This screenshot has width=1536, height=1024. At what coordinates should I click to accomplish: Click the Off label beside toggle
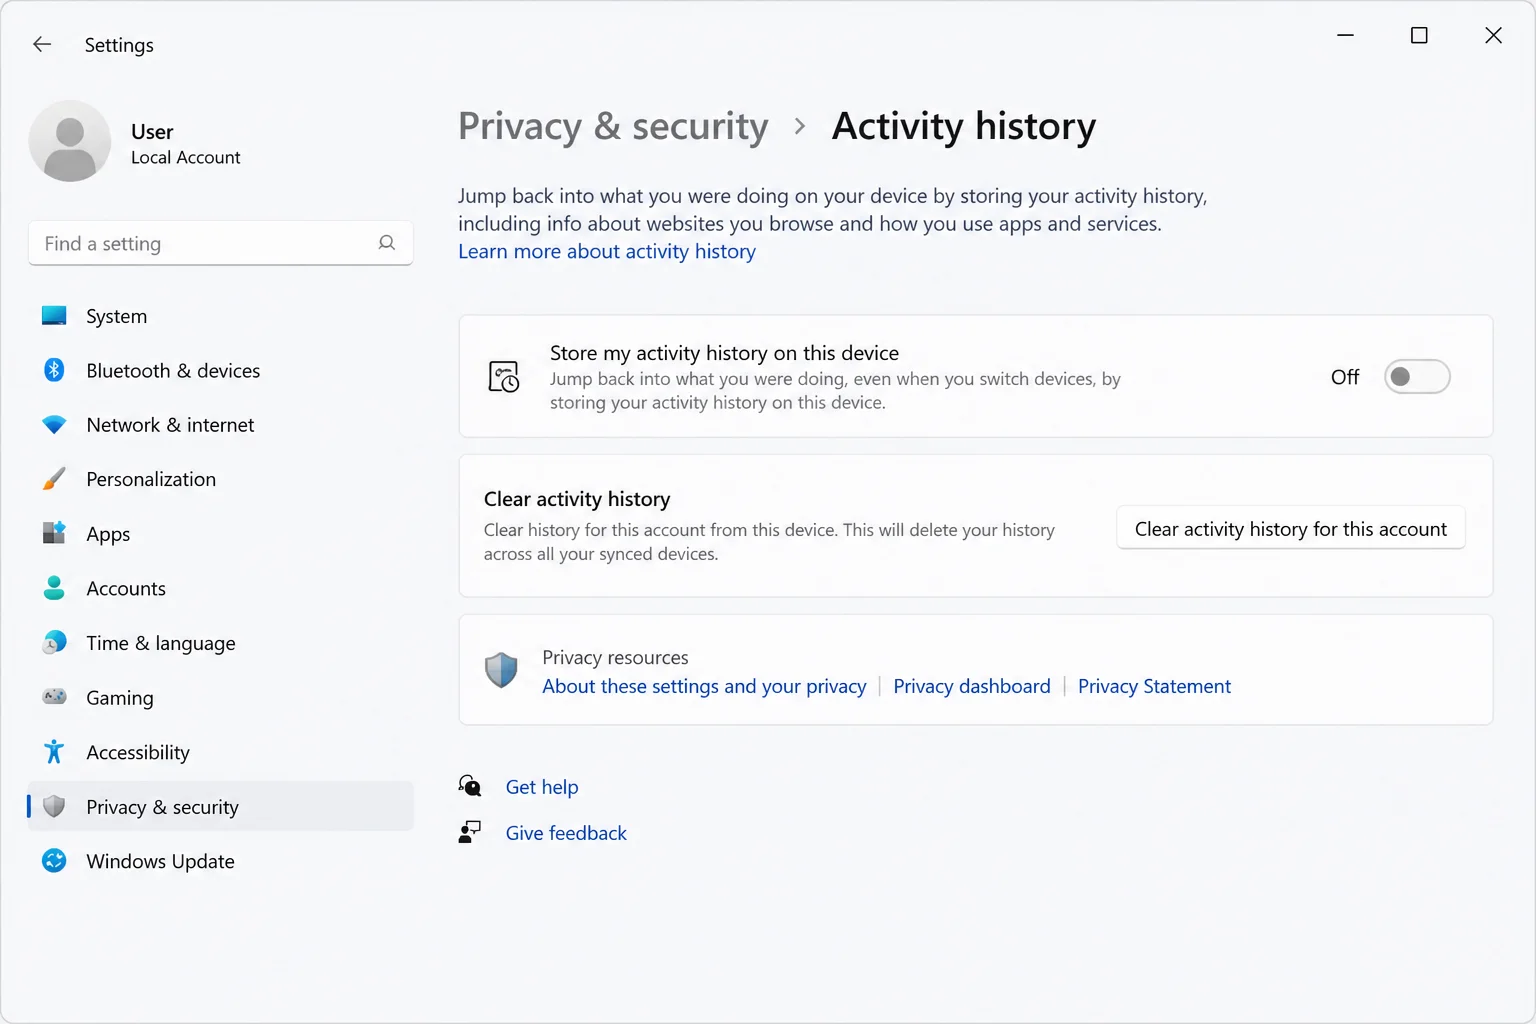1345,377
